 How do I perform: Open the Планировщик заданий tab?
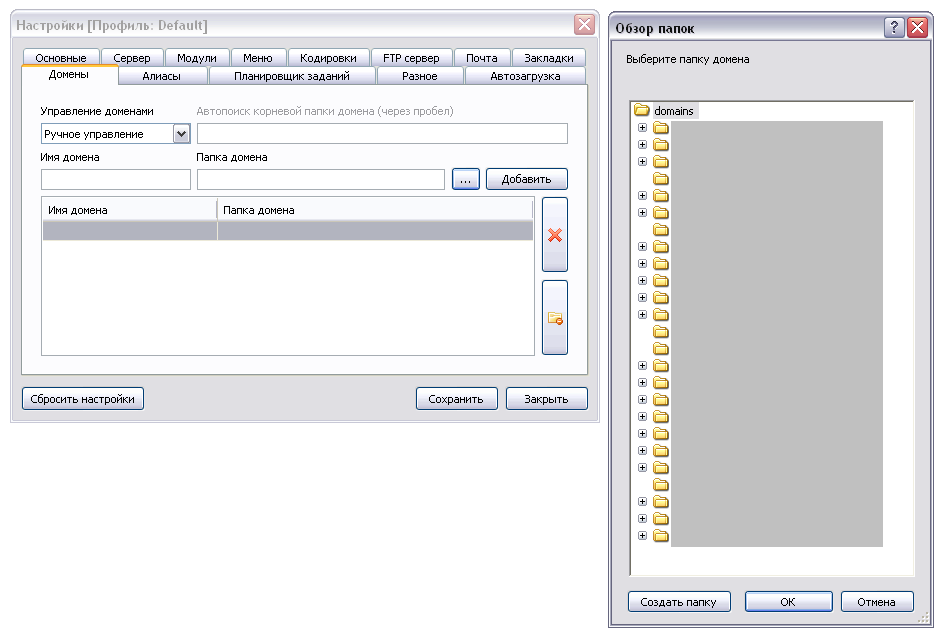[292, 76]
